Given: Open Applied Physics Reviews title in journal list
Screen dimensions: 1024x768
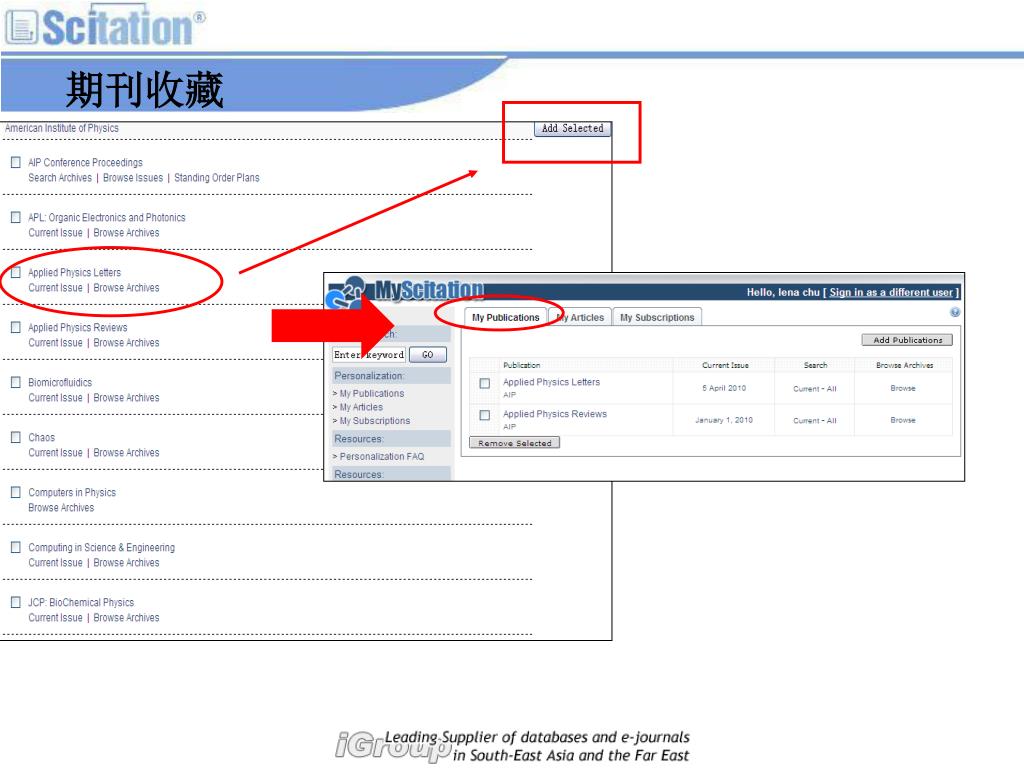Looking at the screenshot, I should (x=78, y=327).
